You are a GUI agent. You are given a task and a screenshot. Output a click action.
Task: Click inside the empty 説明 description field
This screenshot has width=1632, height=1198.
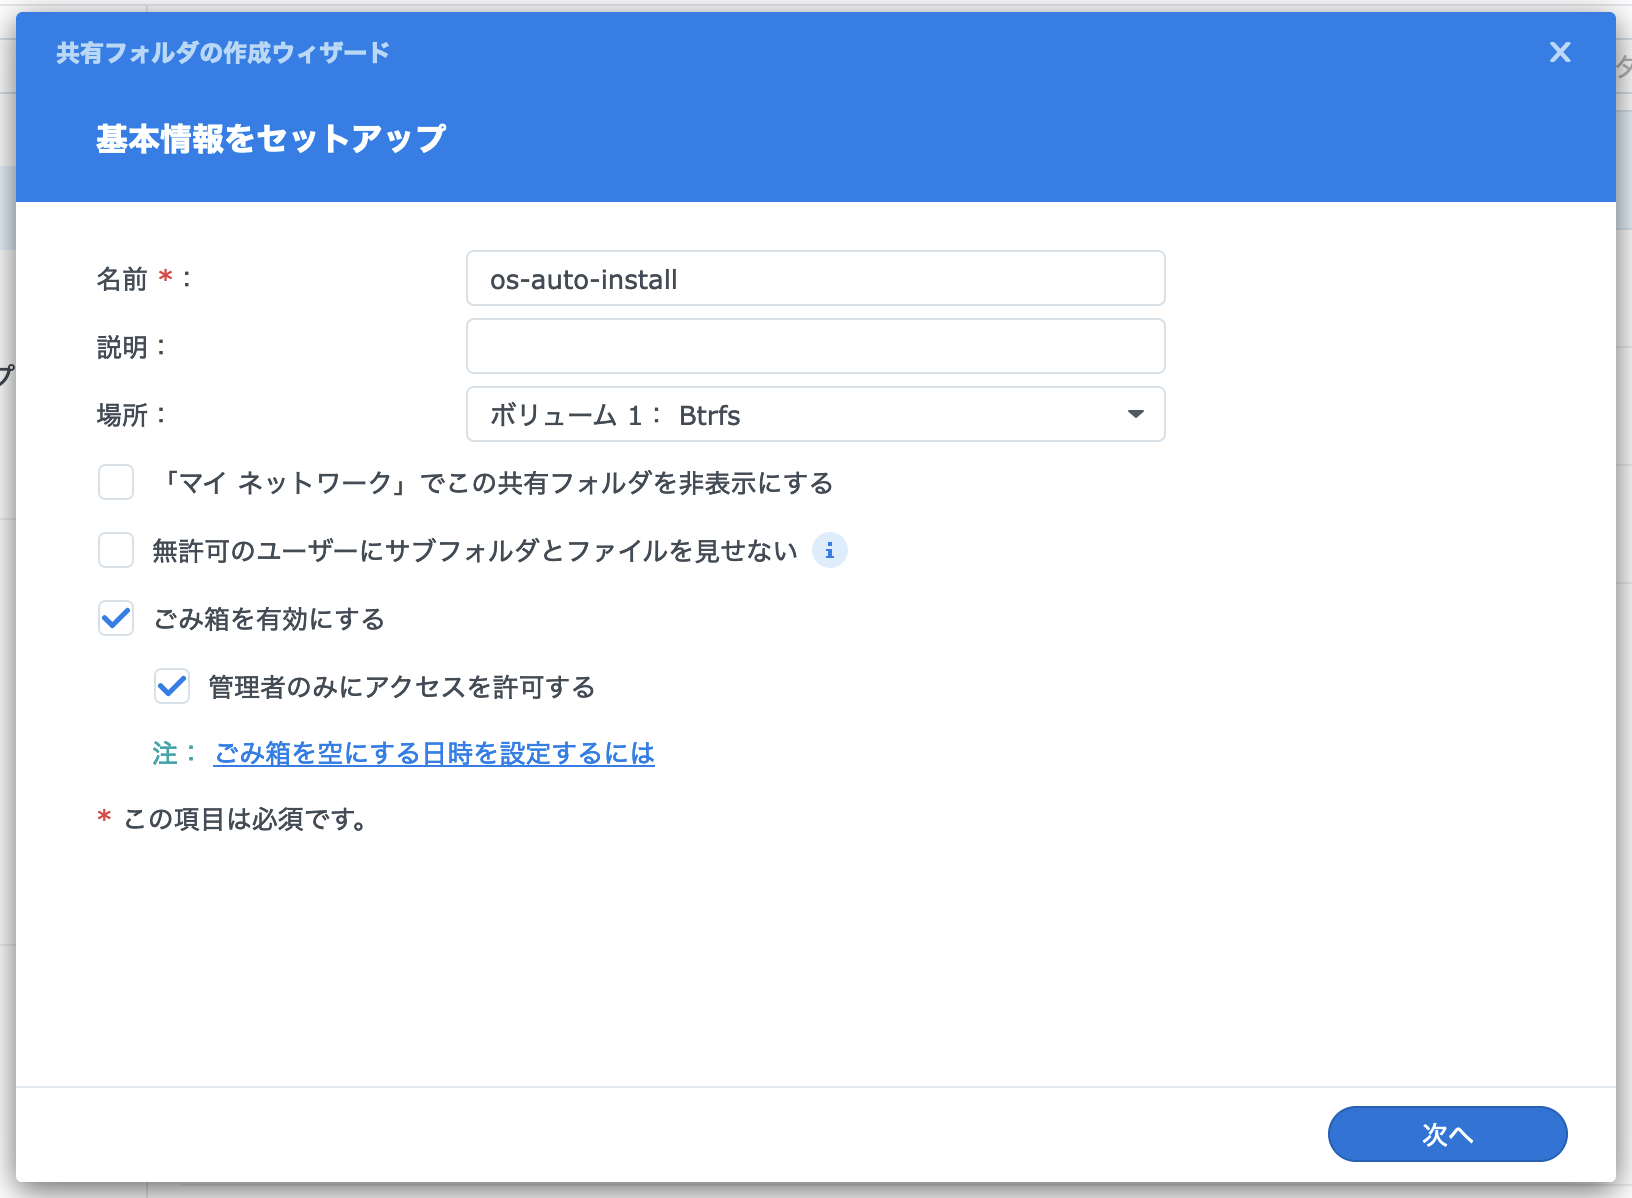click(816, 346)
